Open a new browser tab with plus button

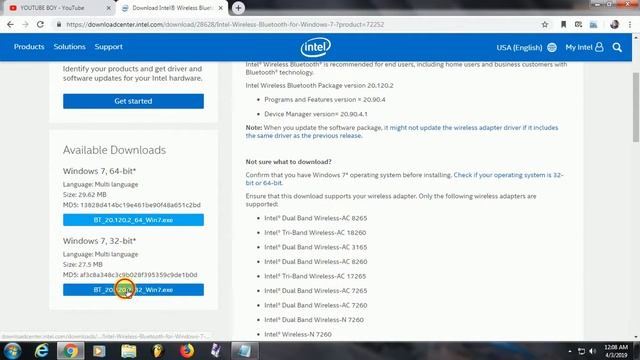coord(238,8)
